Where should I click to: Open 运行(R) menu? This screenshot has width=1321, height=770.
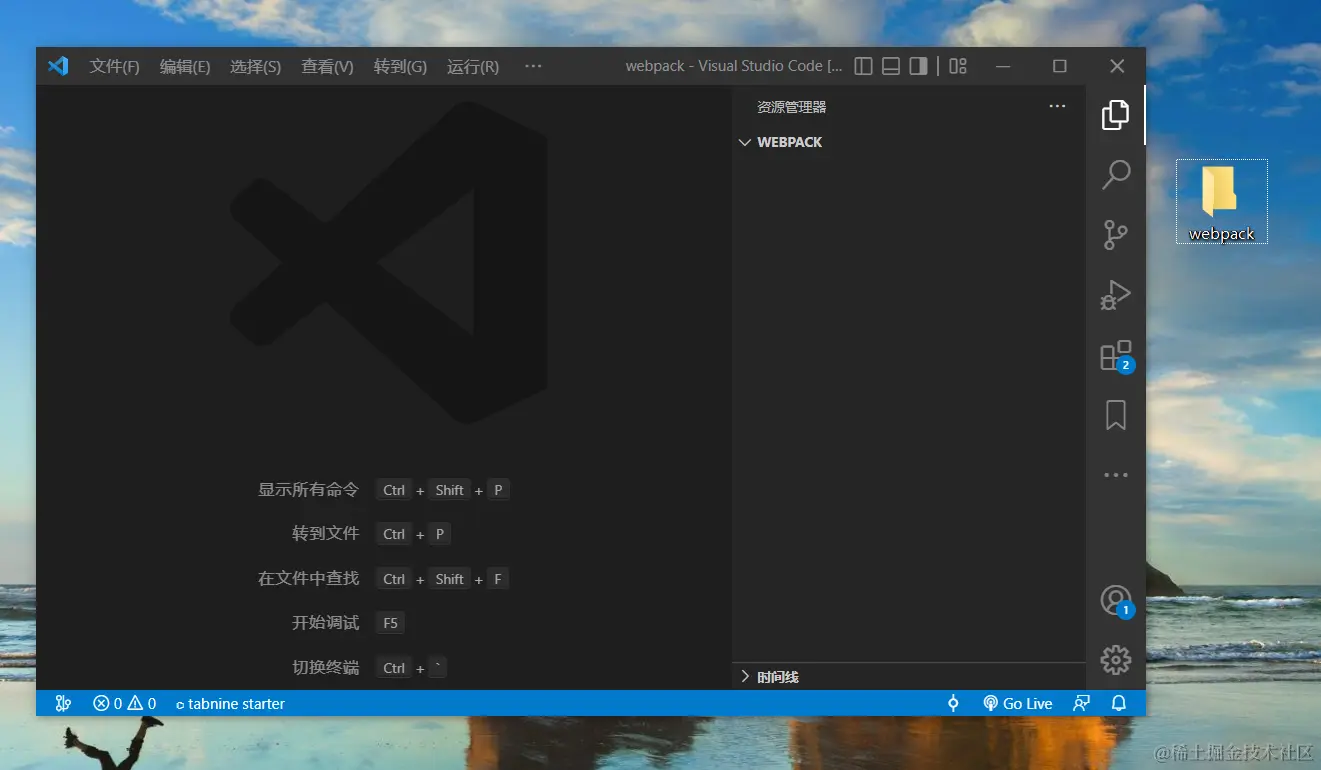[x=473, y=66]
